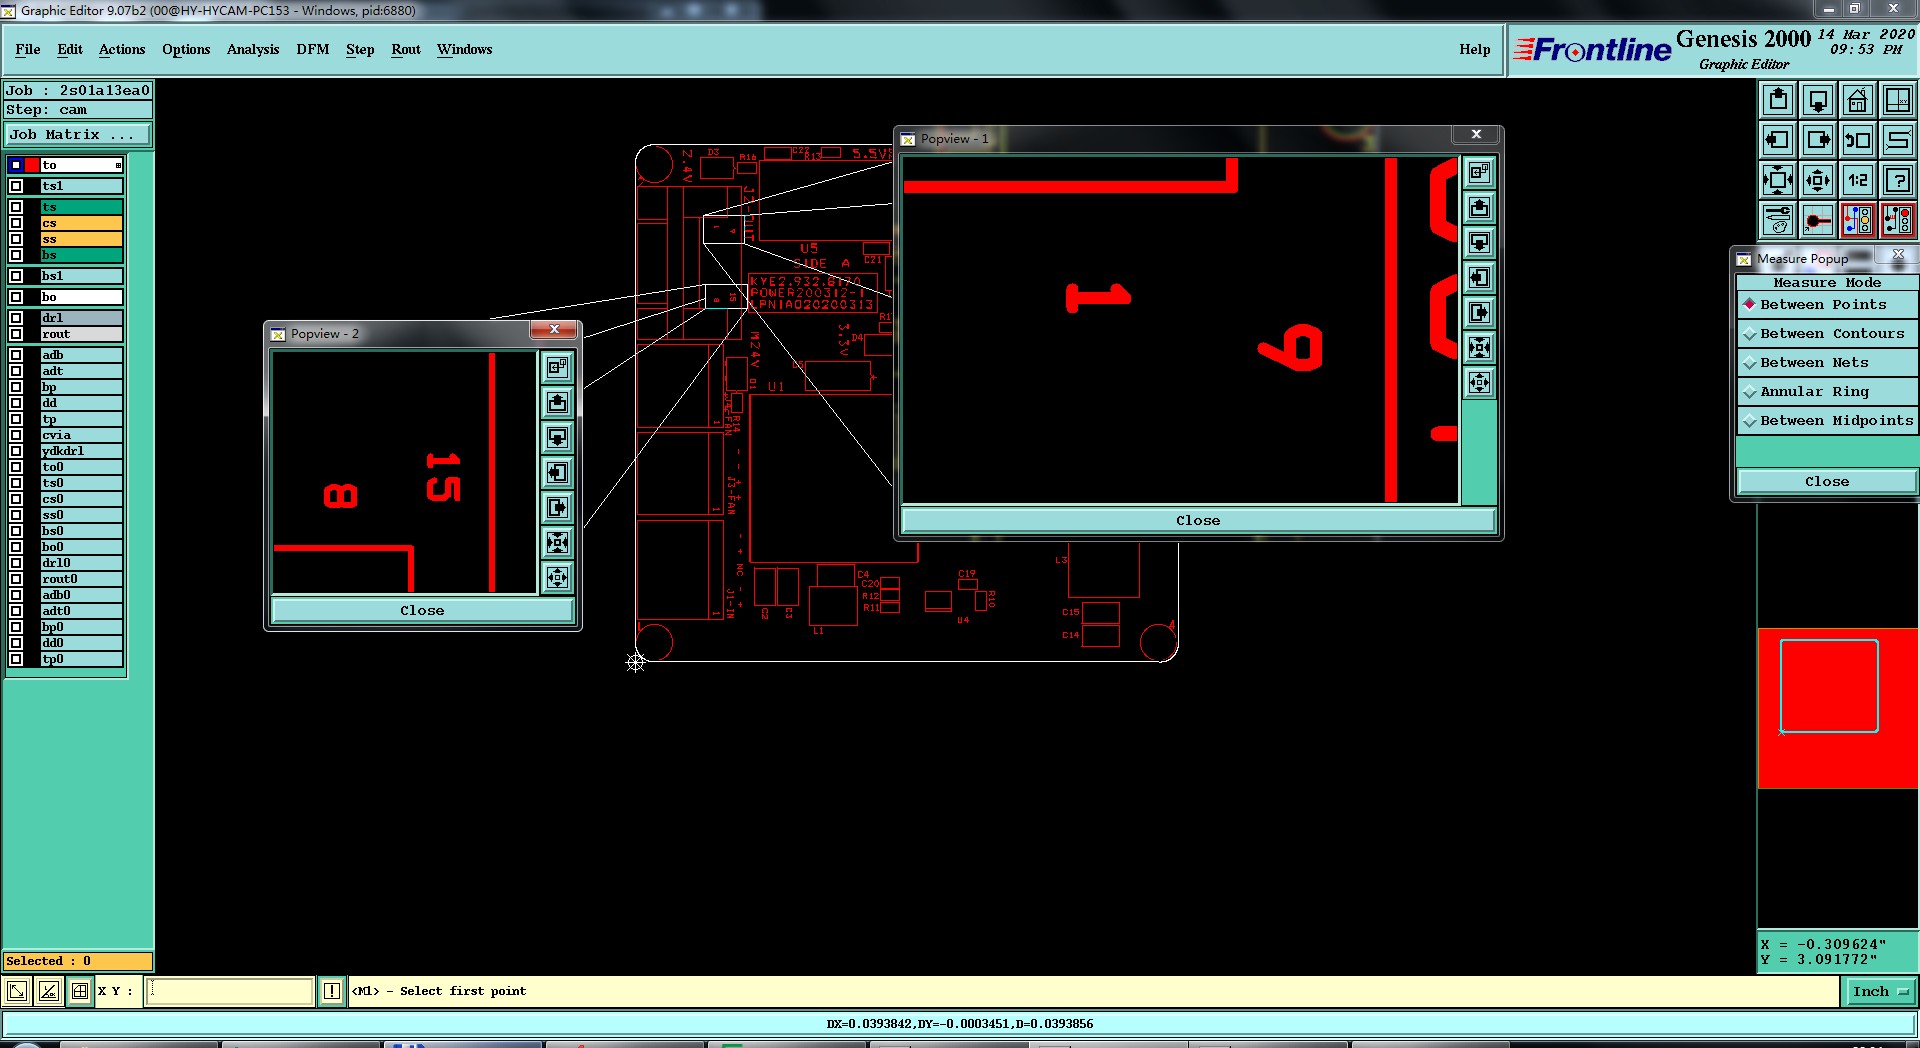1920x1048 pixels.
Task: Toggle visibility checkbox of layer cs
Action: click(16, 223)
